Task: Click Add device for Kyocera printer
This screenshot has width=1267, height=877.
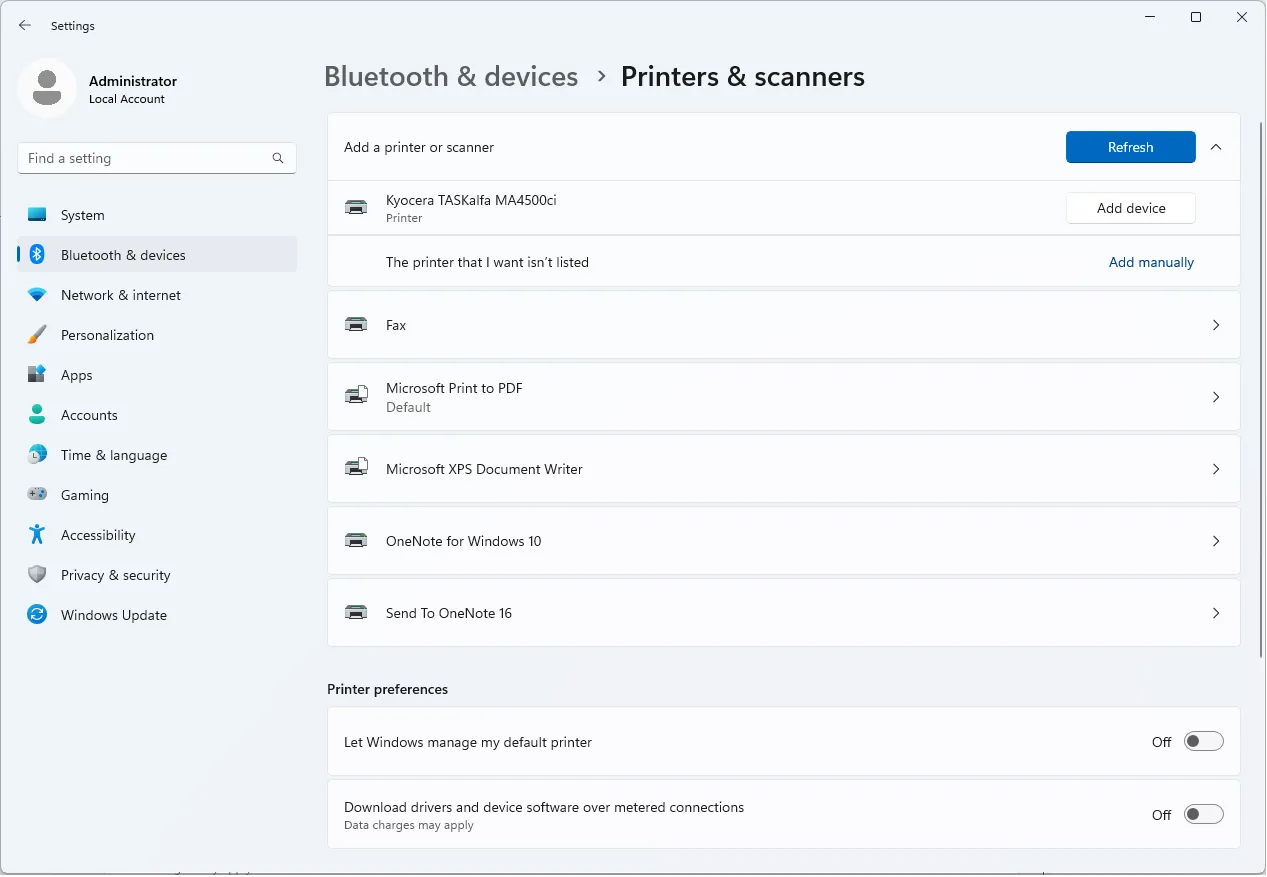Action: pos(1130,208)
